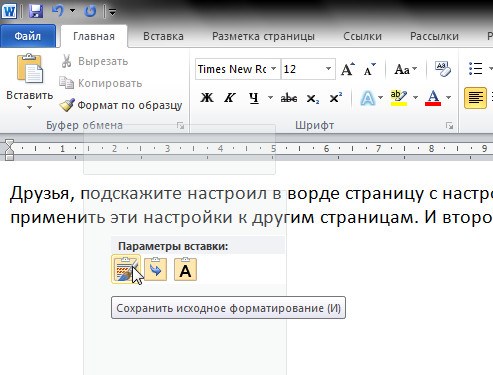Switch to the Вставка tab
Screen dimensions: 493x375
point(163,36)
